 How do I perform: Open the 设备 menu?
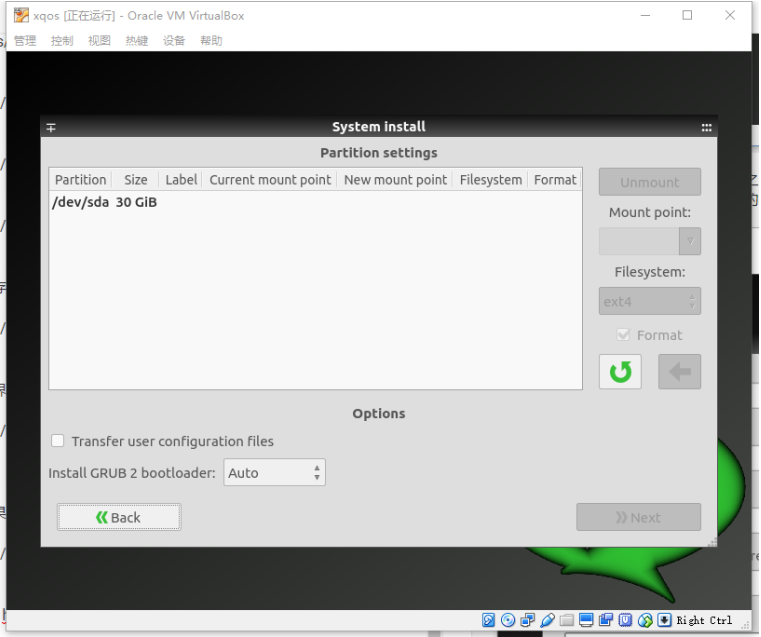(174, 41)
